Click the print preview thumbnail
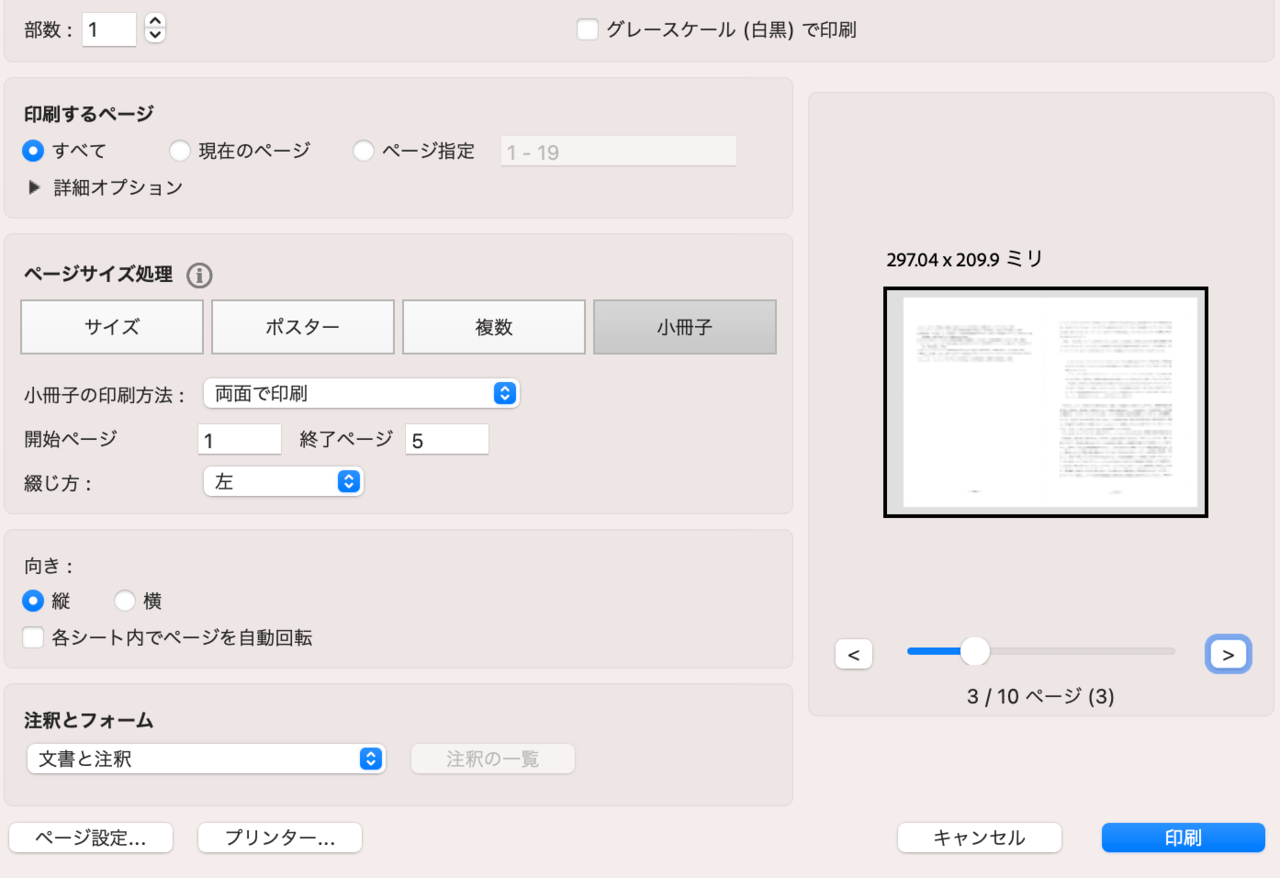1280x878 pixels. 1046,402
